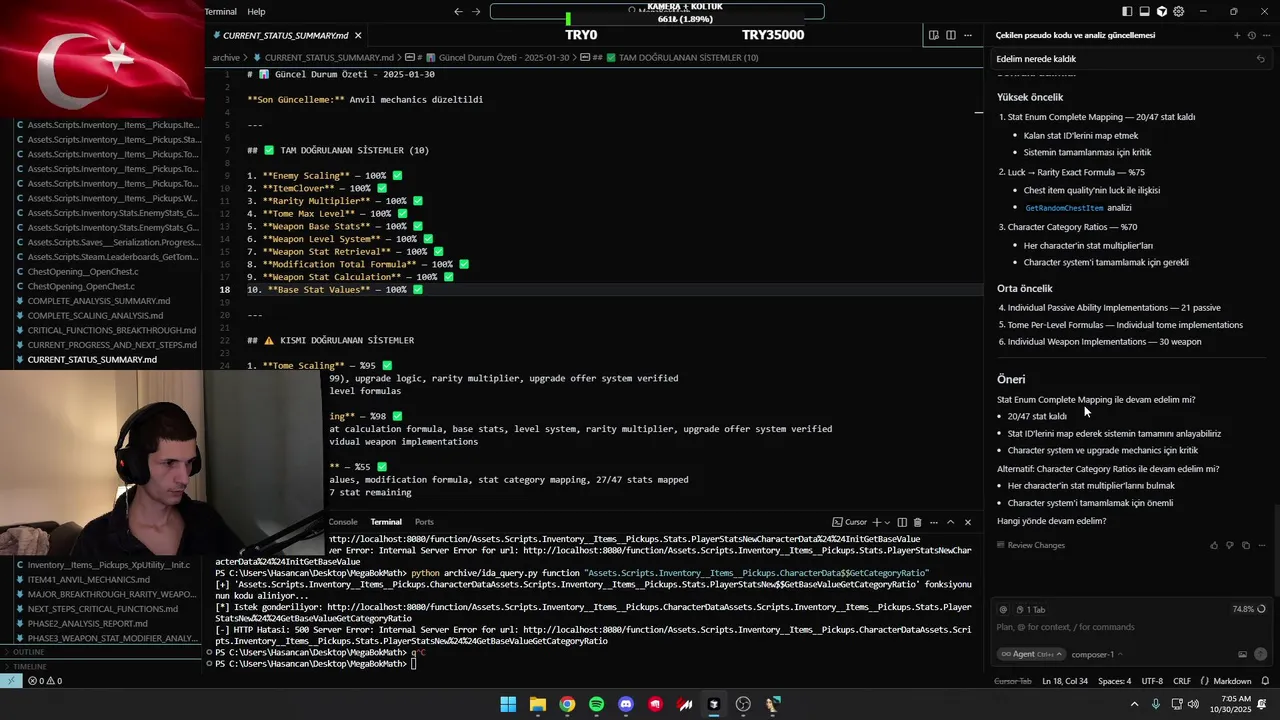Click the 1 Tab context chip
The height and width of the screenshot is (720, 1280).
(x=1030, y=609)
